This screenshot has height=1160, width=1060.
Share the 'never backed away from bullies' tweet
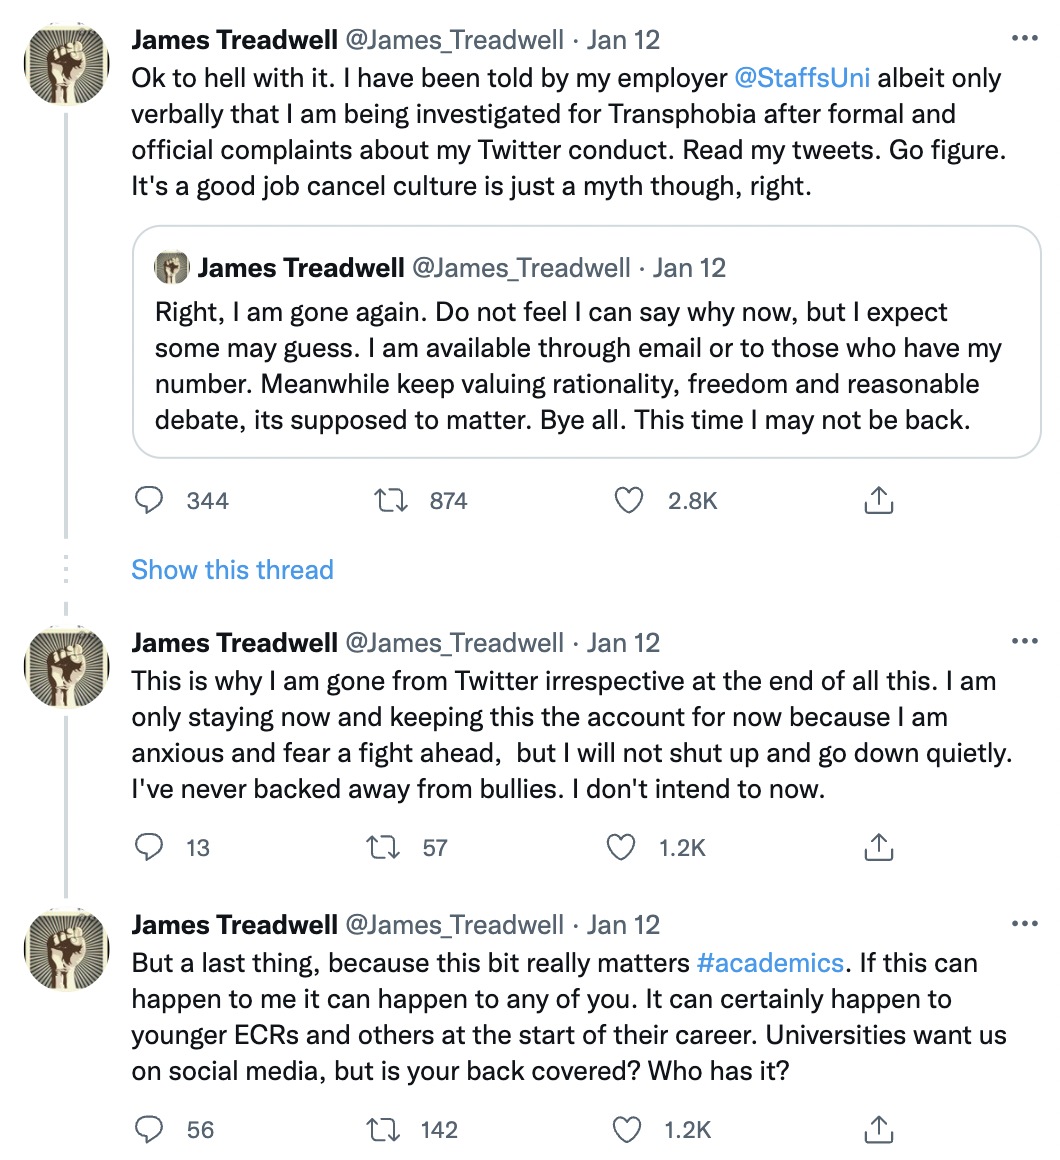click(x=879, y=847)
